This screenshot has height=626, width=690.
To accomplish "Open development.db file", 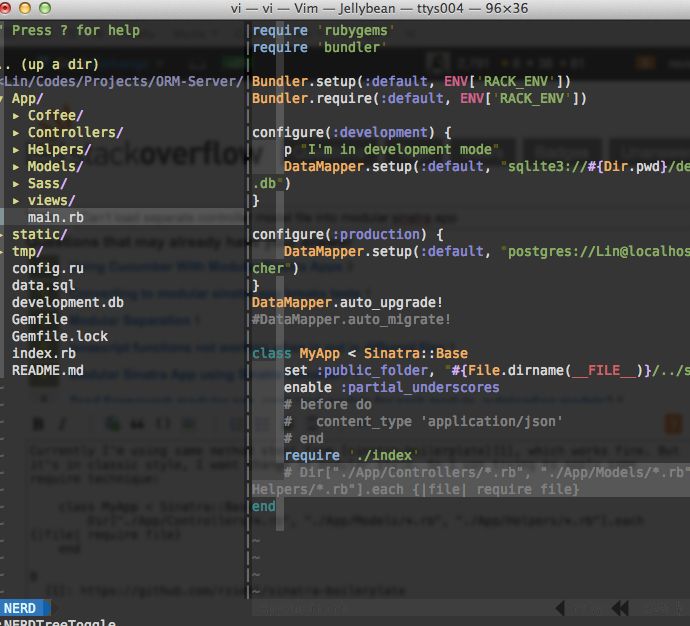I will pos(68,303).
